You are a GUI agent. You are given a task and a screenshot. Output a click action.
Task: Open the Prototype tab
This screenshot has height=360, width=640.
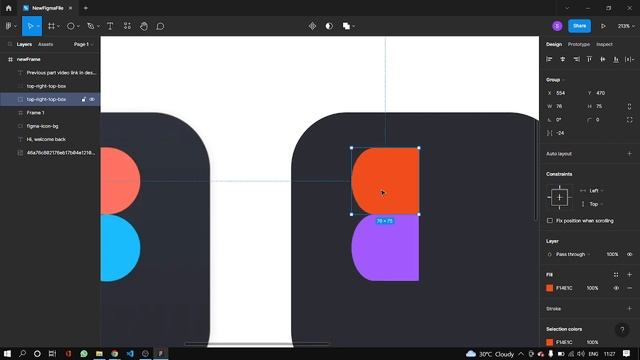[x=579, y=44]
